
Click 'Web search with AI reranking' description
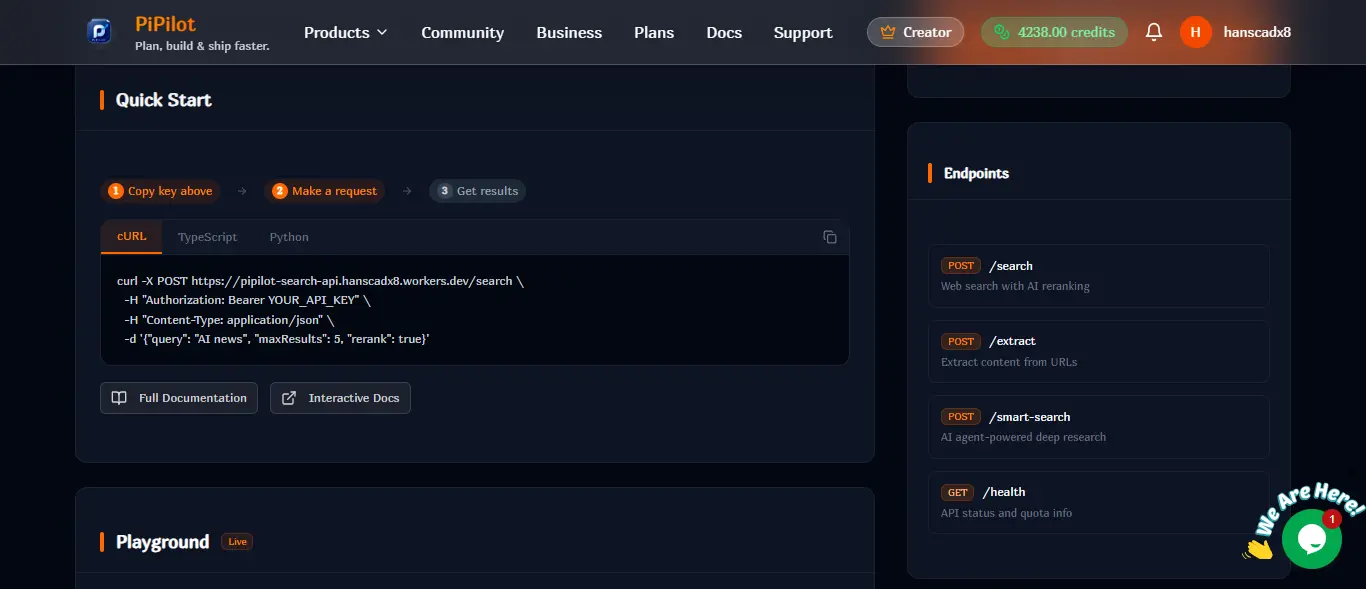[x=1015, y=286]
